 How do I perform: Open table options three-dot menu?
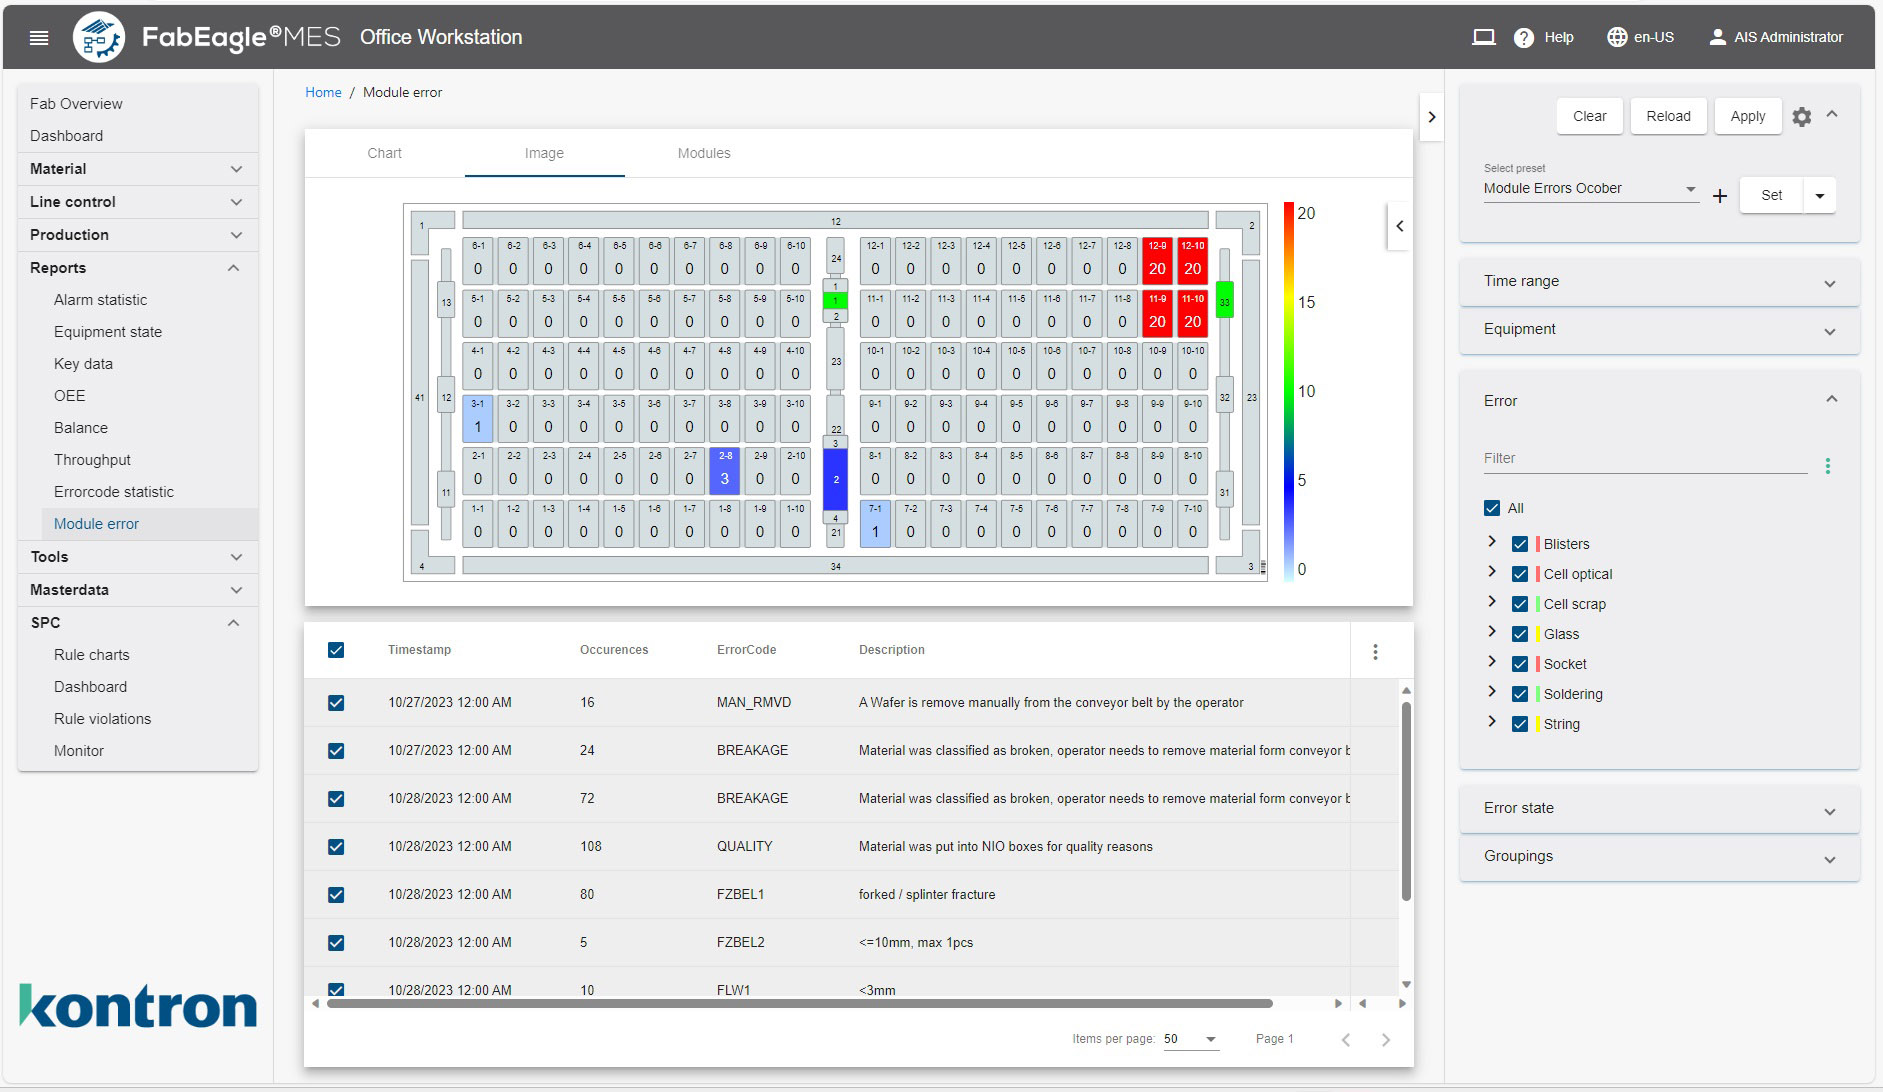(1375, 652)
